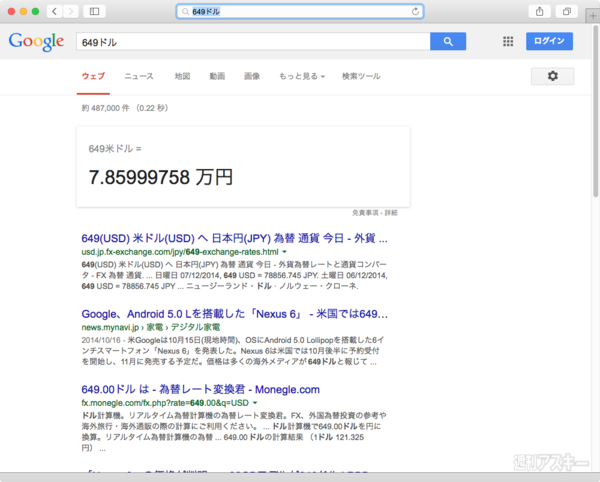This screenshot has width=600, height=482.
Task: Open the Monegle.com 為替レート変換君 result
Action: coord(201,389)
